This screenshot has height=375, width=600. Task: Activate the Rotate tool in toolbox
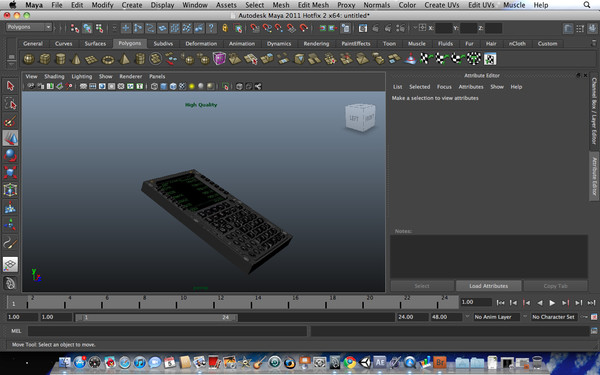coord(10,155)
